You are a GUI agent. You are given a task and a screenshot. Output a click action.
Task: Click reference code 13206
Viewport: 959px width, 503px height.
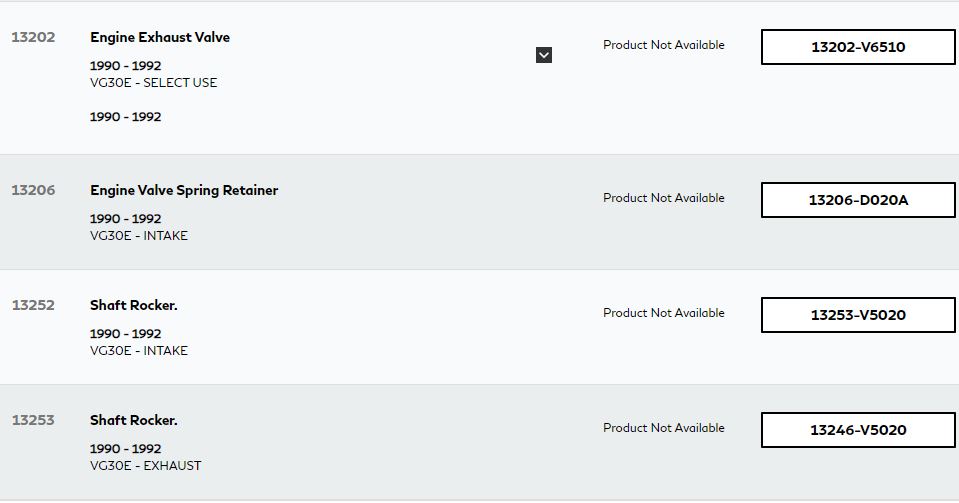point(33,190)
